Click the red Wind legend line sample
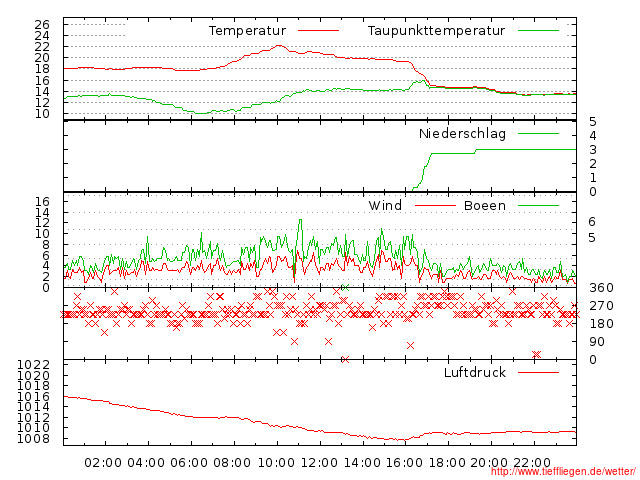 pos(435,205)
